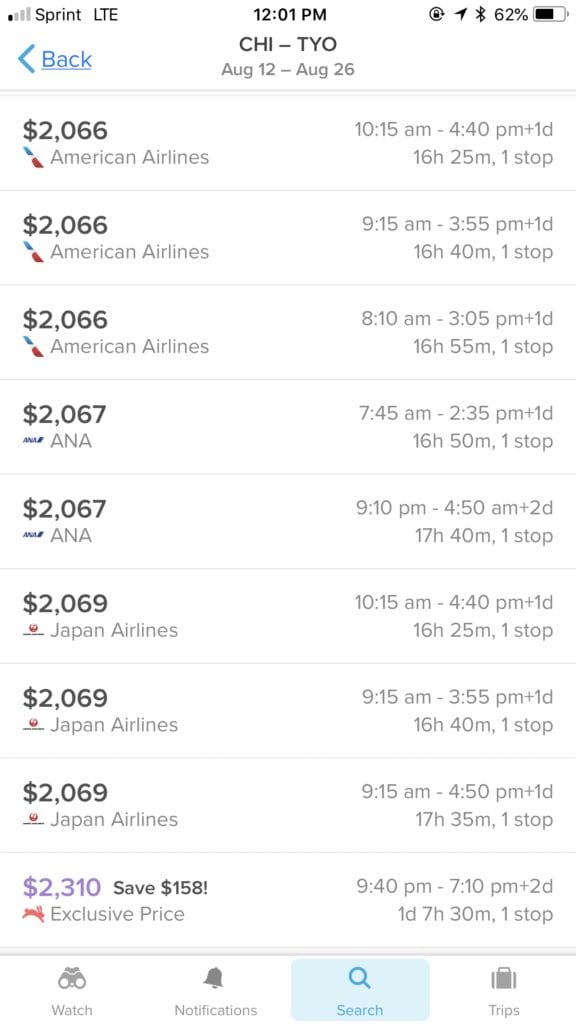
Task: Switch to the Watch tab label
Action: (x=72, y=1010)
